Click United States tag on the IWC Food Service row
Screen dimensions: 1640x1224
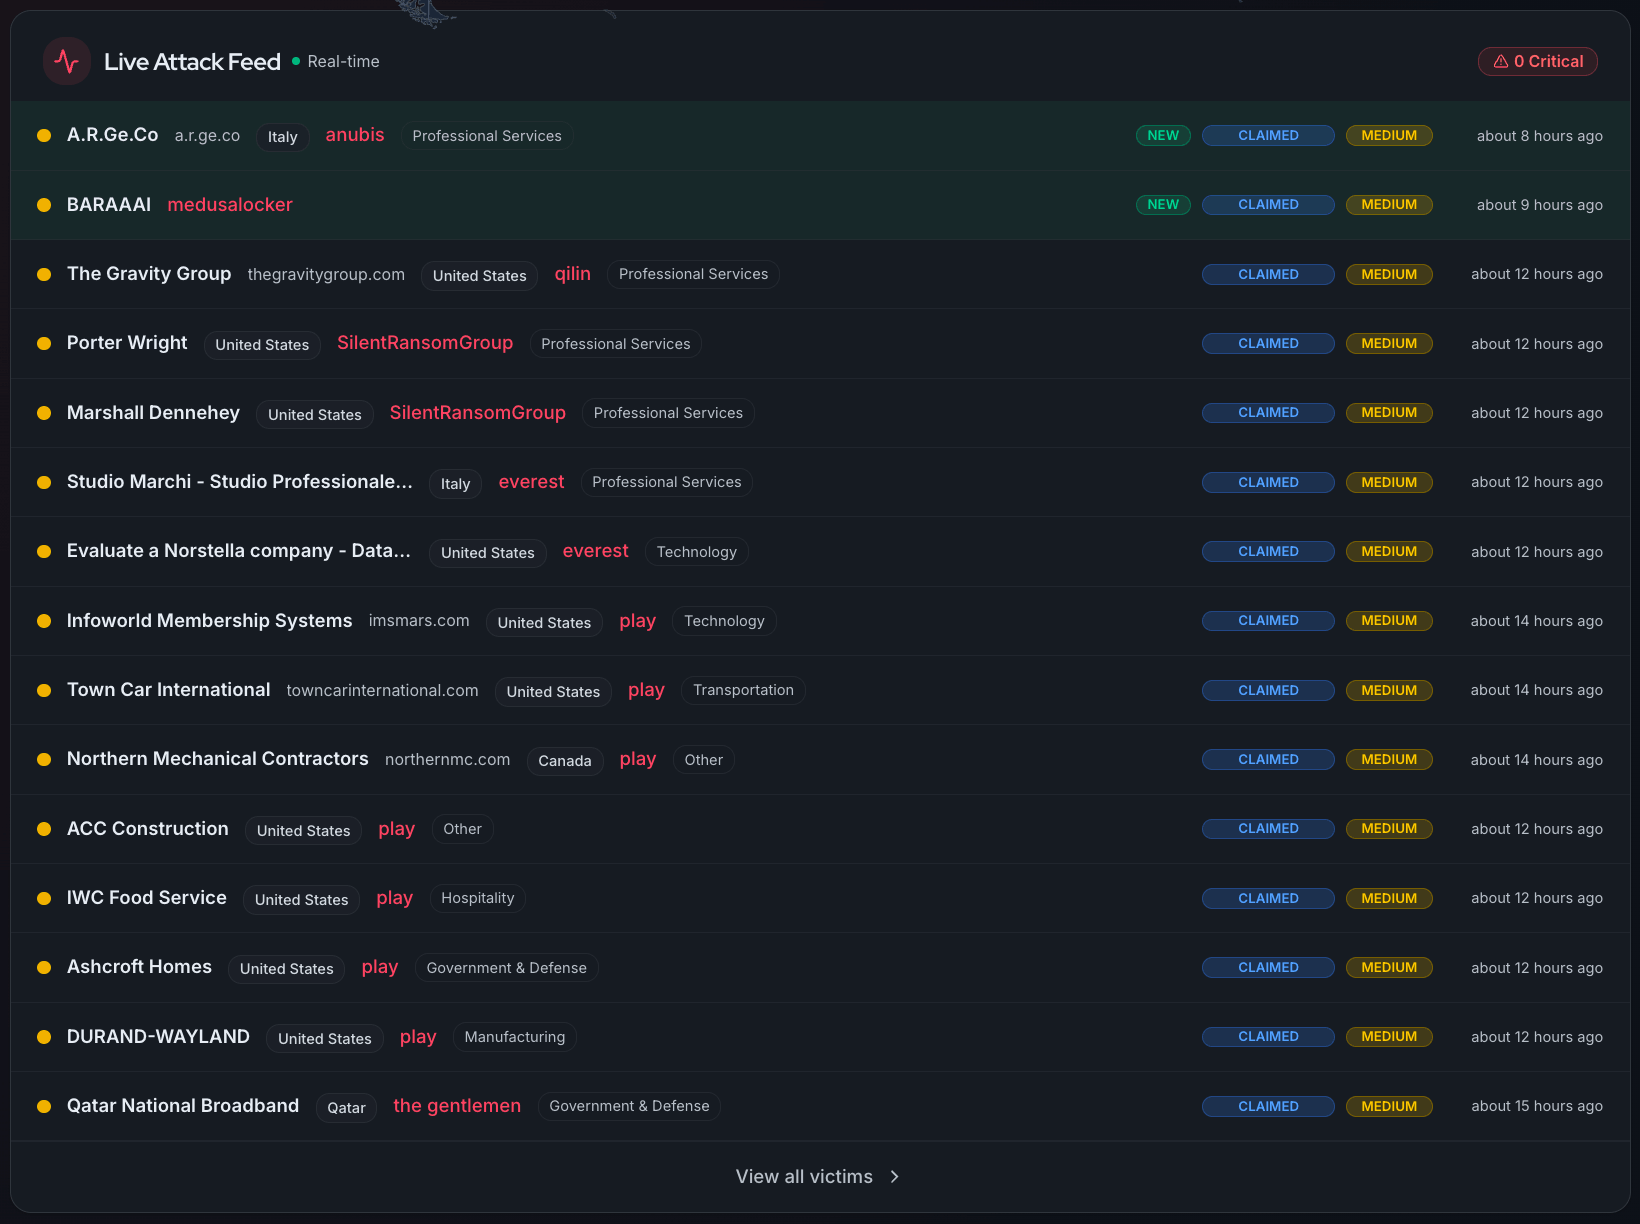pos(302,900)
